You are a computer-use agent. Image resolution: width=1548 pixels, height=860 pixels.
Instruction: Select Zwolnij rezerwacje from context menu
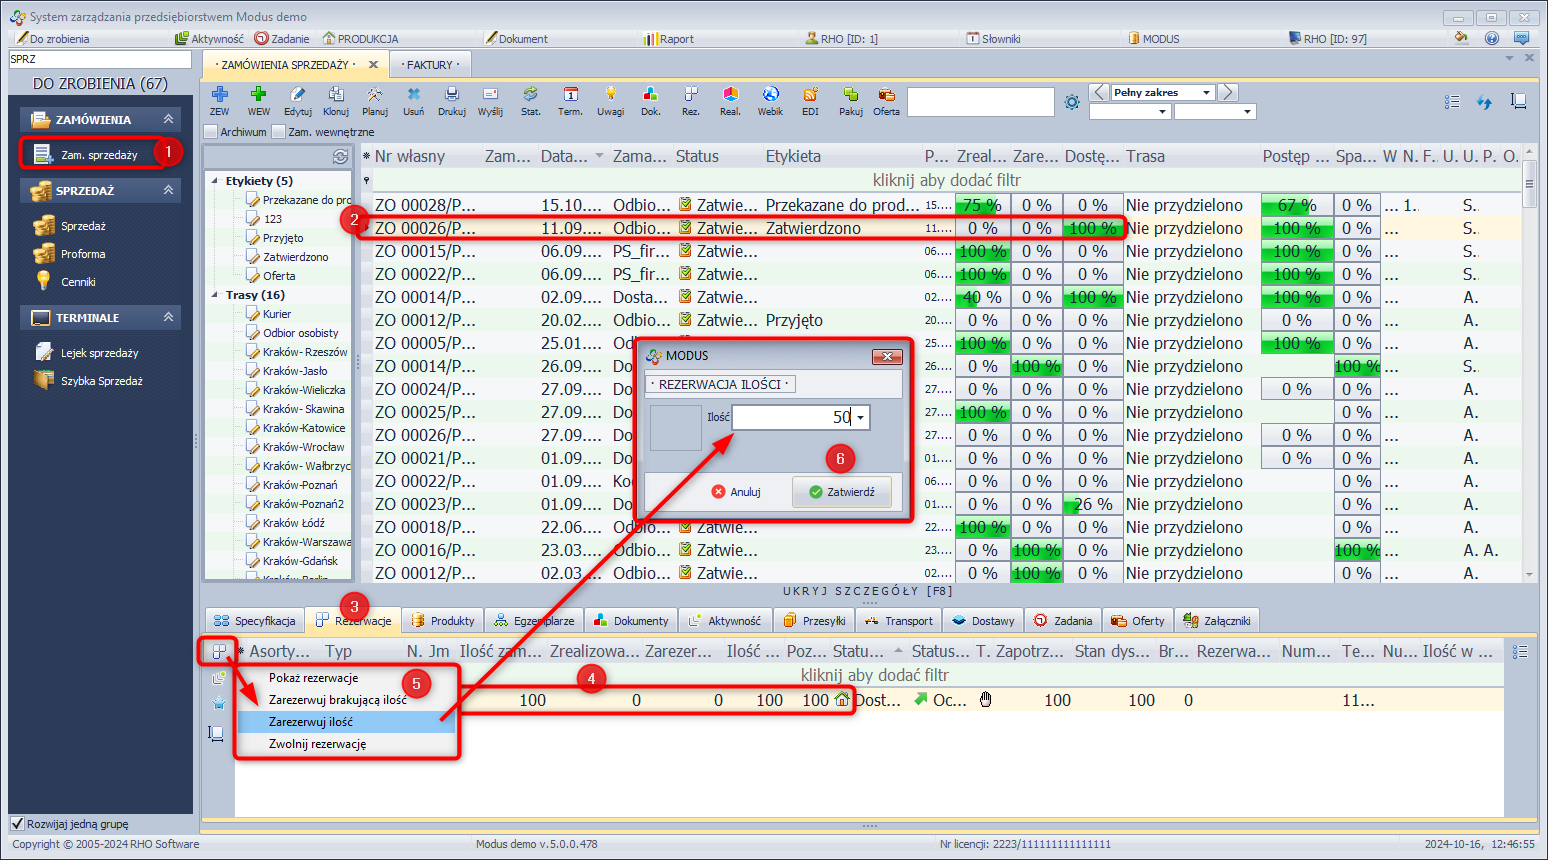[317, 744]
